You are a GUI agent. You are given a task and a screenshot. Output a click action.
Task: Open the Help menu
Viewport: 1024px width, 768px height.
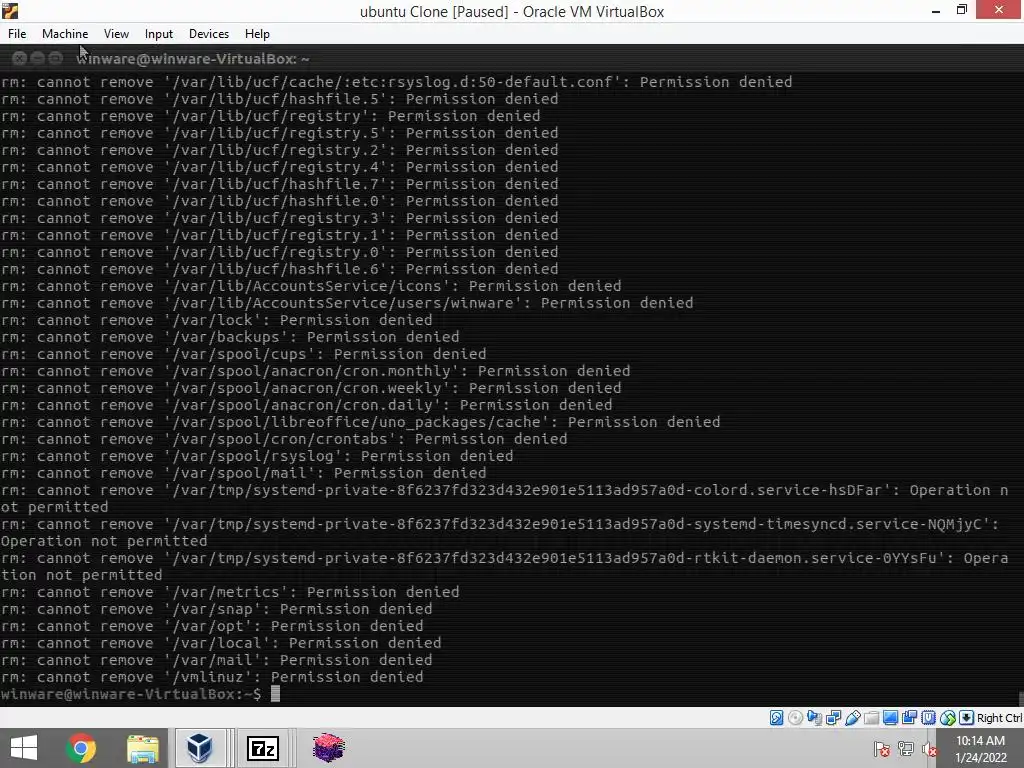257,34
